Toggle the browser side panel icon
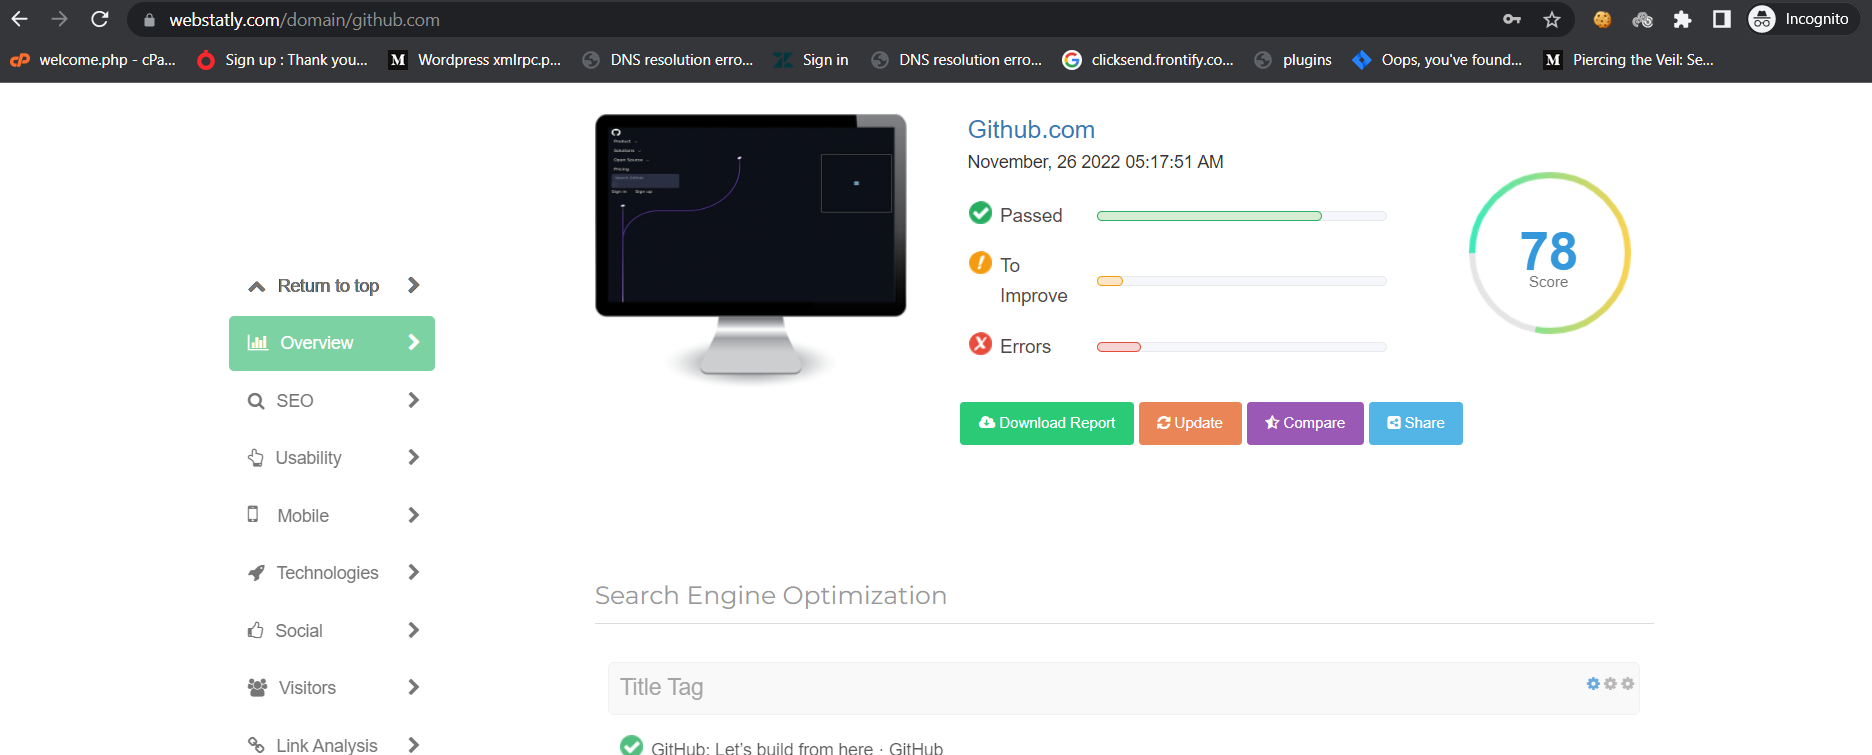The image size is (1872, 755). click(1722, 19)
